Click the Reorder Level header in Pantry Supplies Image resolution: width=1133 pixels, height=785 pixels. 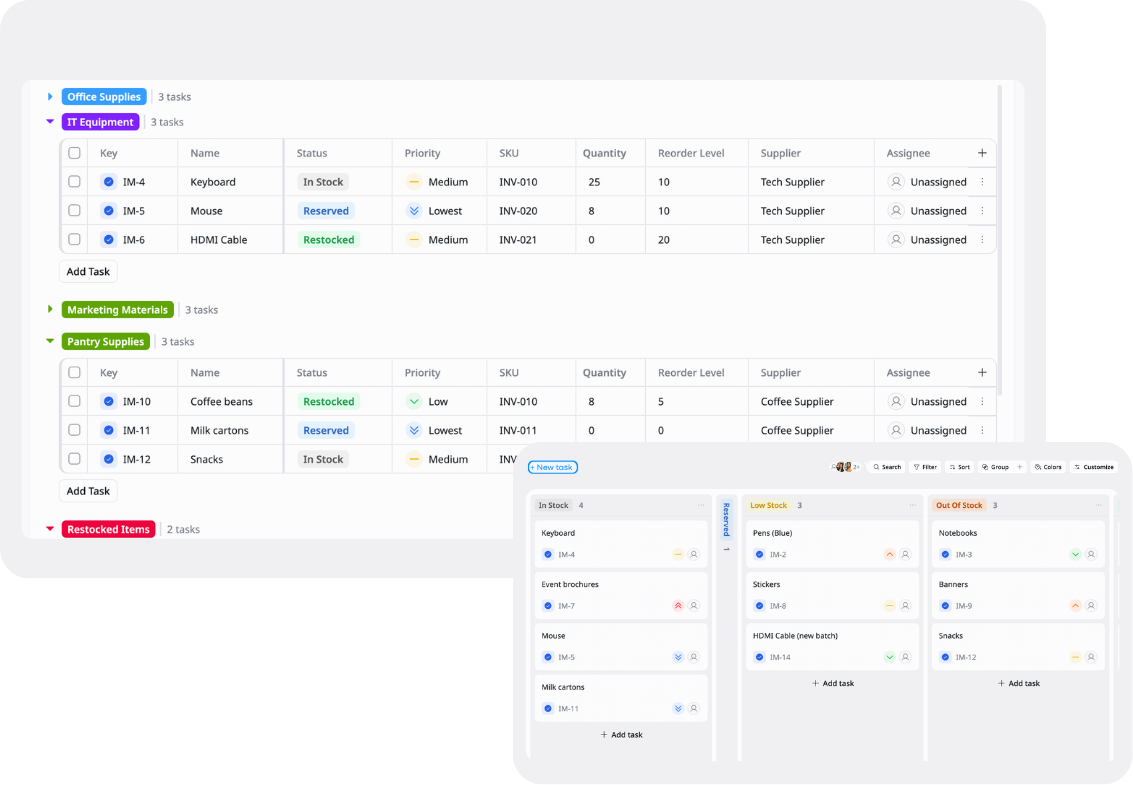point(691,372)
